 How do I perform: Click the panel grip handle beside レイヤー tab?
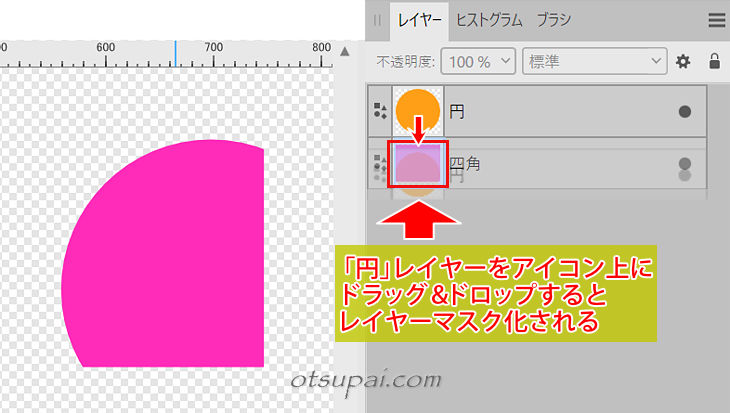tap(378, 20)
